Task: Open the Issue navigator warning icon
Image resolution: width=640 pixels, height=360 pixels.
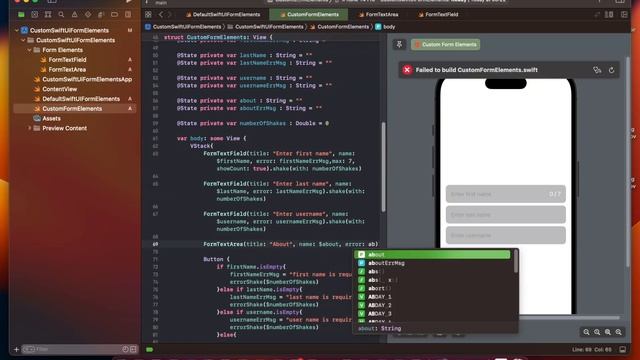Action: [75, 15]
